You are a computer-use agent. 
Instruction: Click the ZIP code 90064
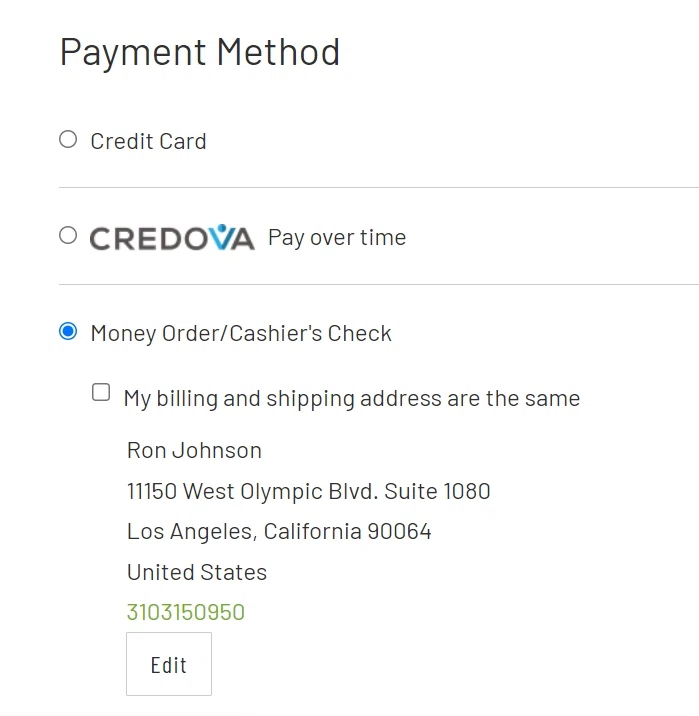coord(399,532)
